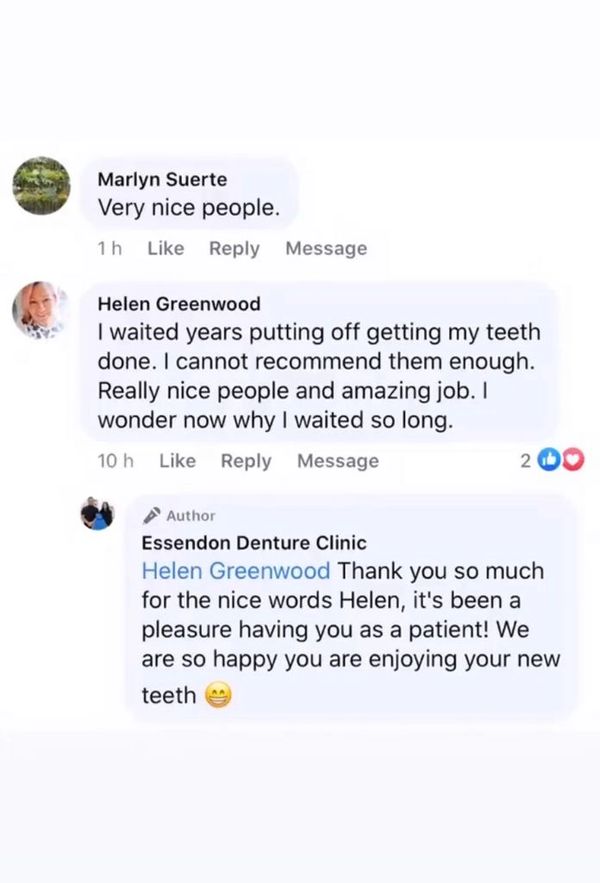Open Helen Greenwood's profile picture
600x883 pixels.
click(40, 309)
